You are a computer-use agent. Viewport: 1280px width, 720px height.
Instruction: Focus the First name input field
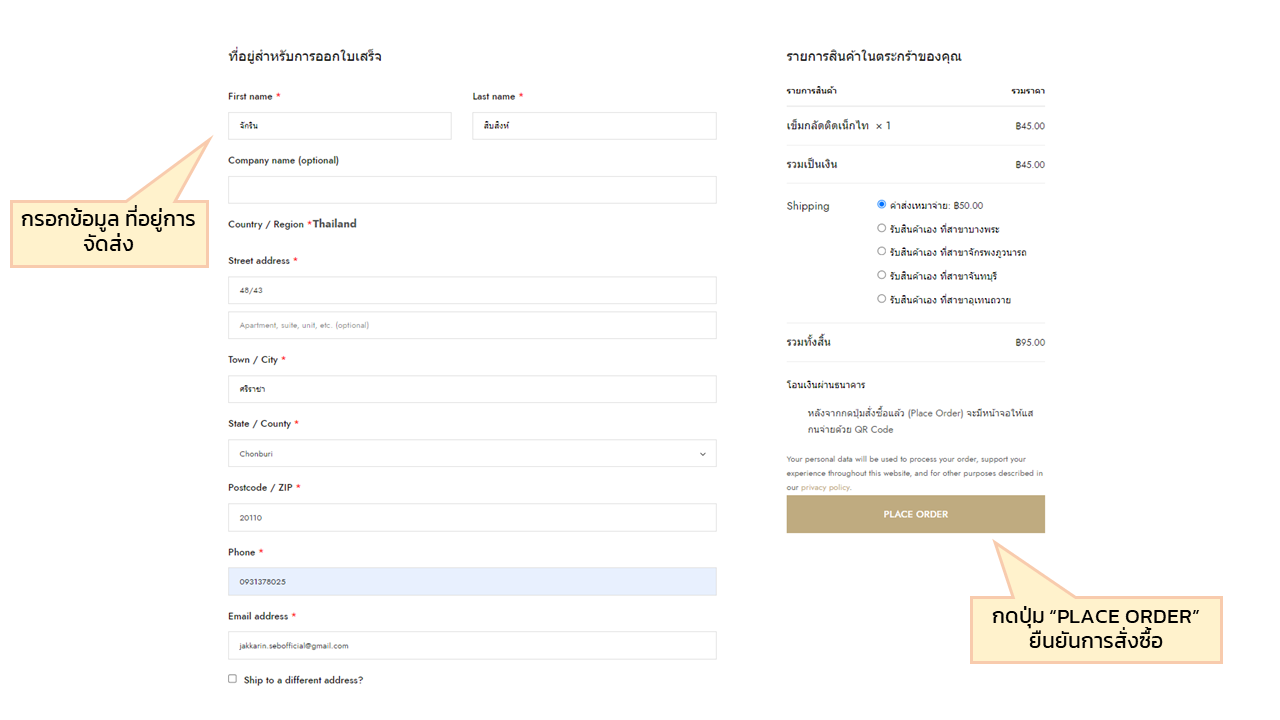coord(339,126)
